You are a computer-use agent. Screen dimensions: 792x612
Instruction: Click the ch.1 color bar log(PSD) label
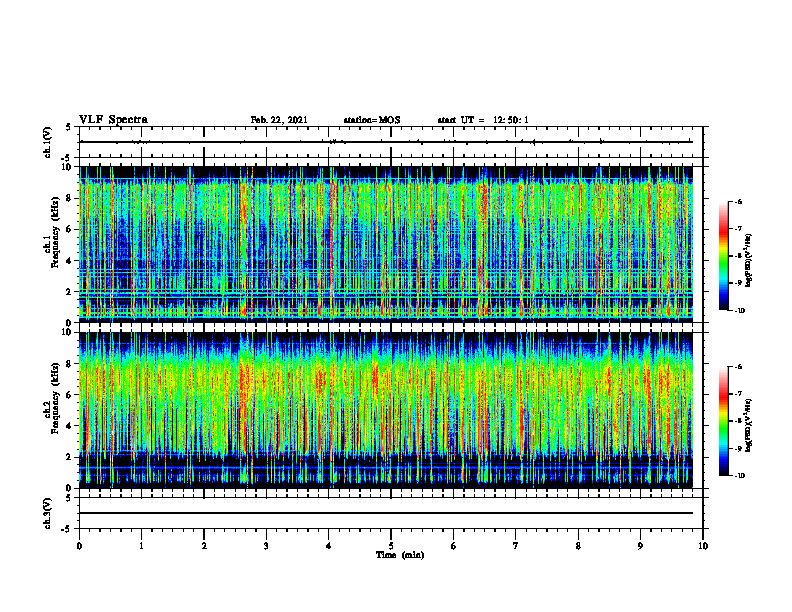tap(749, 261)
